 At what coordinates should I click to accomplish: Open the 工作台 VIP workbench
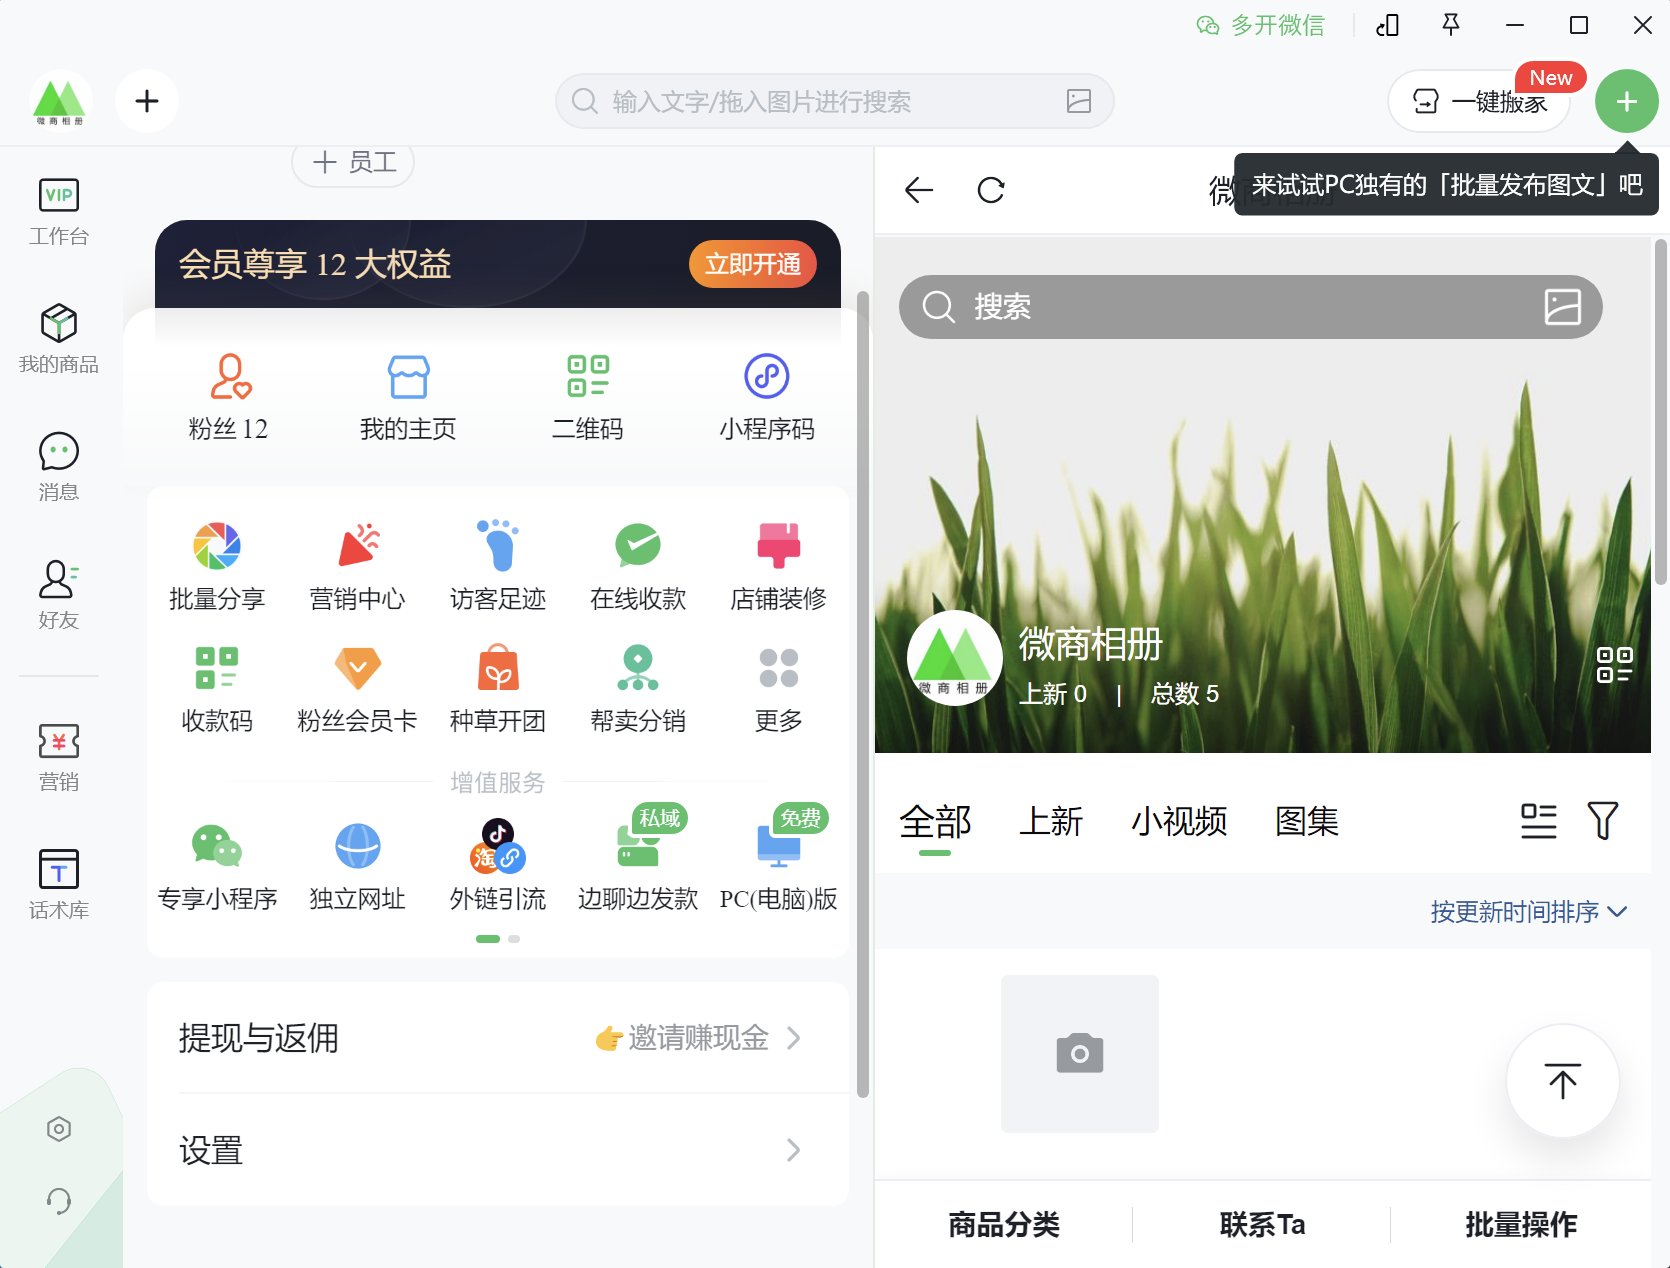pyautogui.click(x=59, y=211)
